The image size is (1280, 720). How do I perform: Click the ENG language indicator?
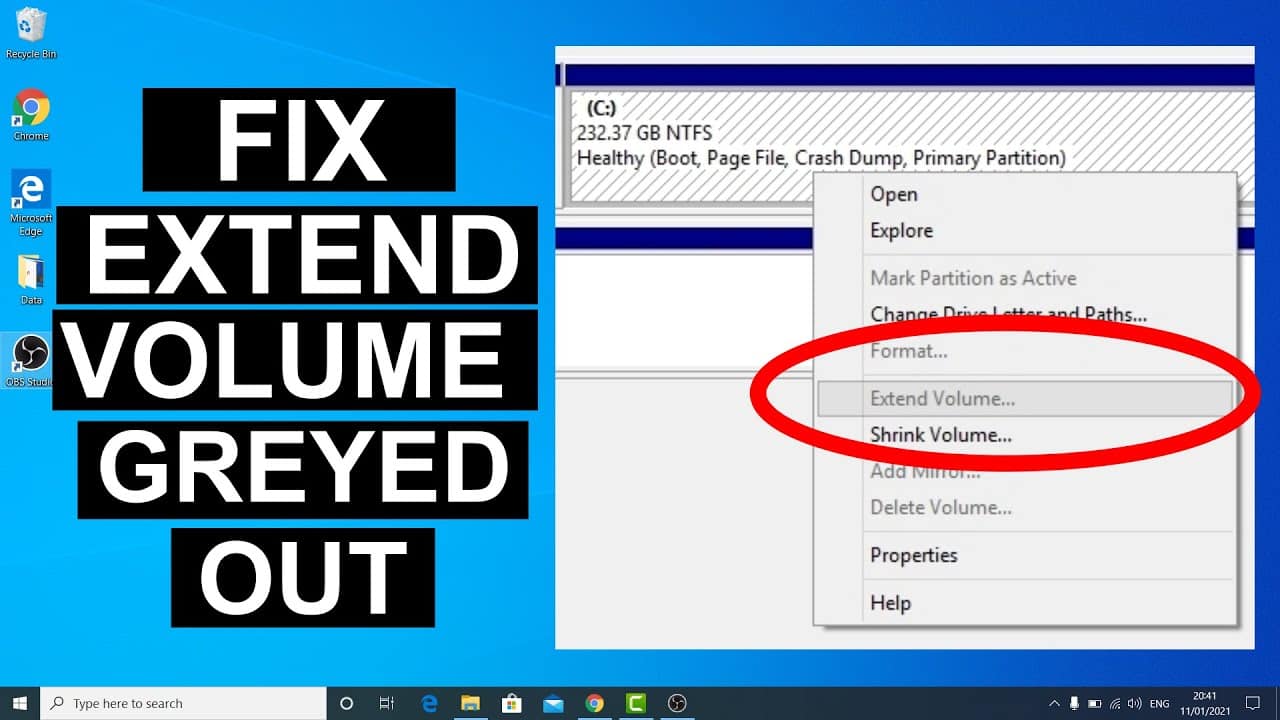pos(1160,703)
